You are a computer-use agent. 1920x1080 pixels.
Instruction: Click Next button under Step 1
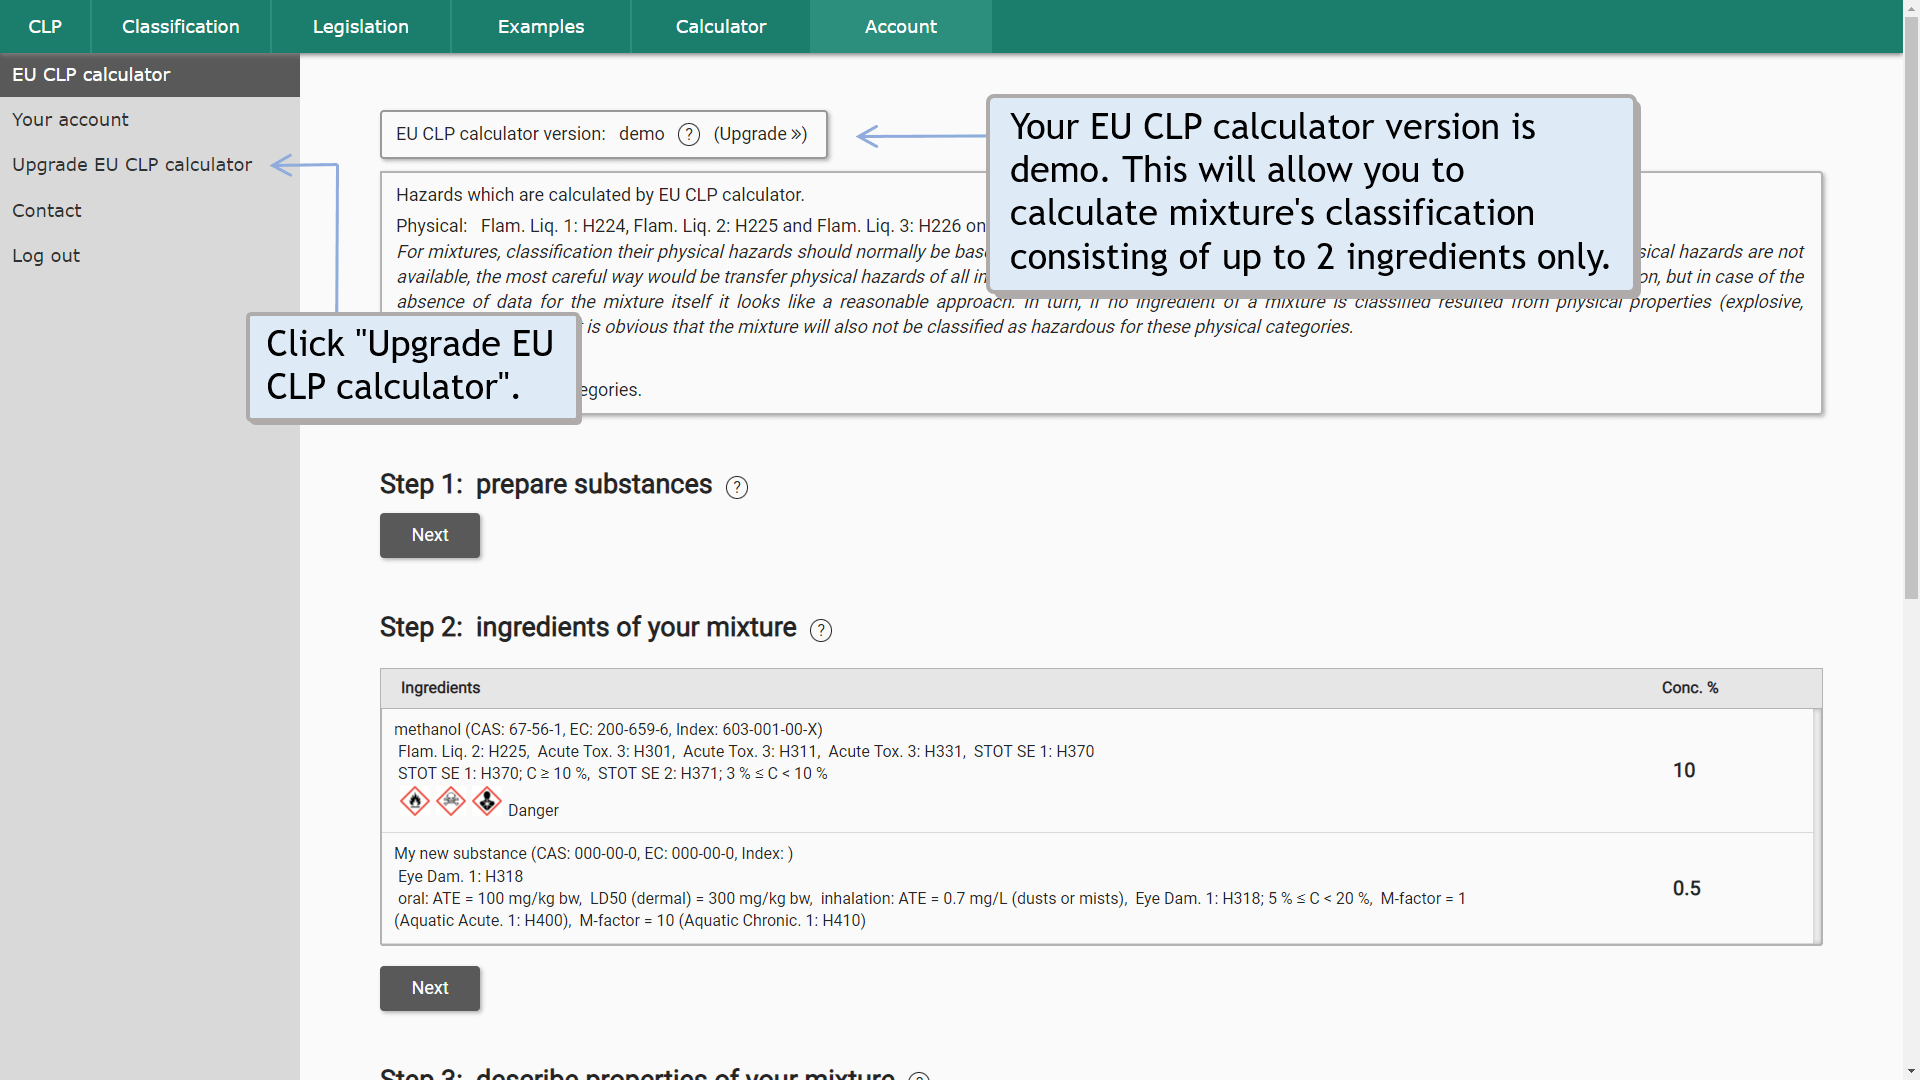429,534
